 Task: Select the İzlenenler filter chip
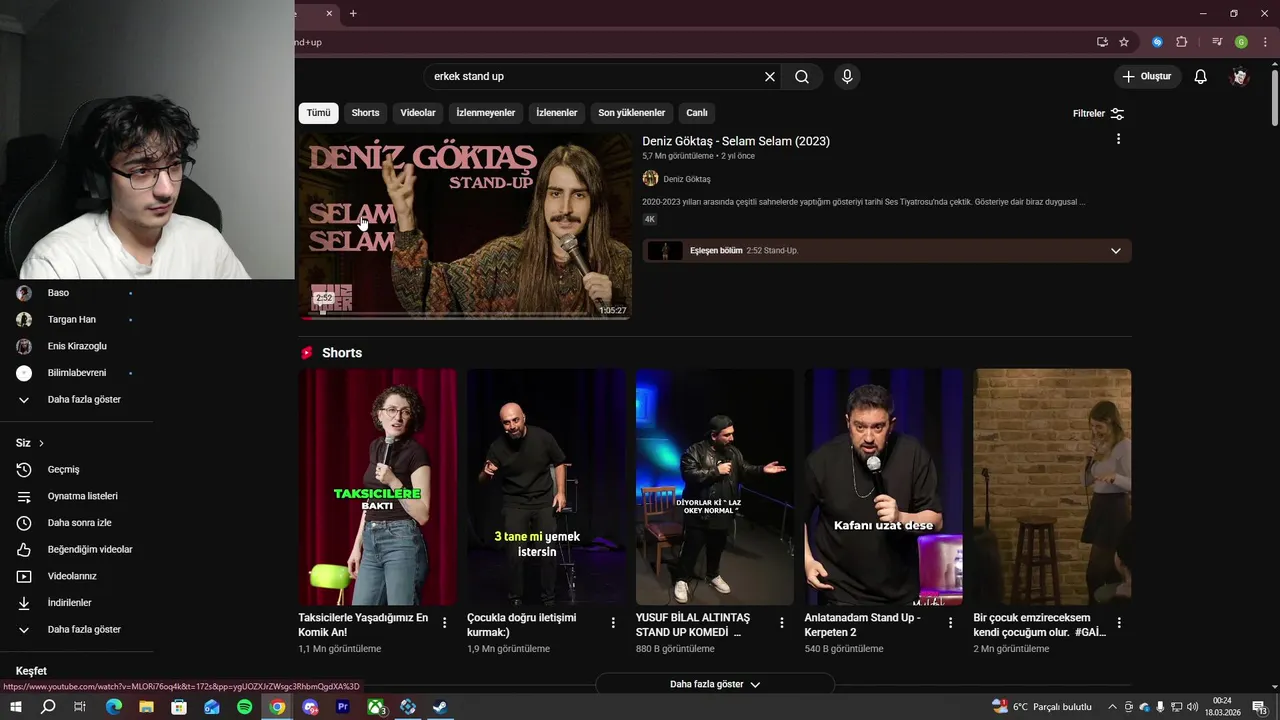pos(557,113)
